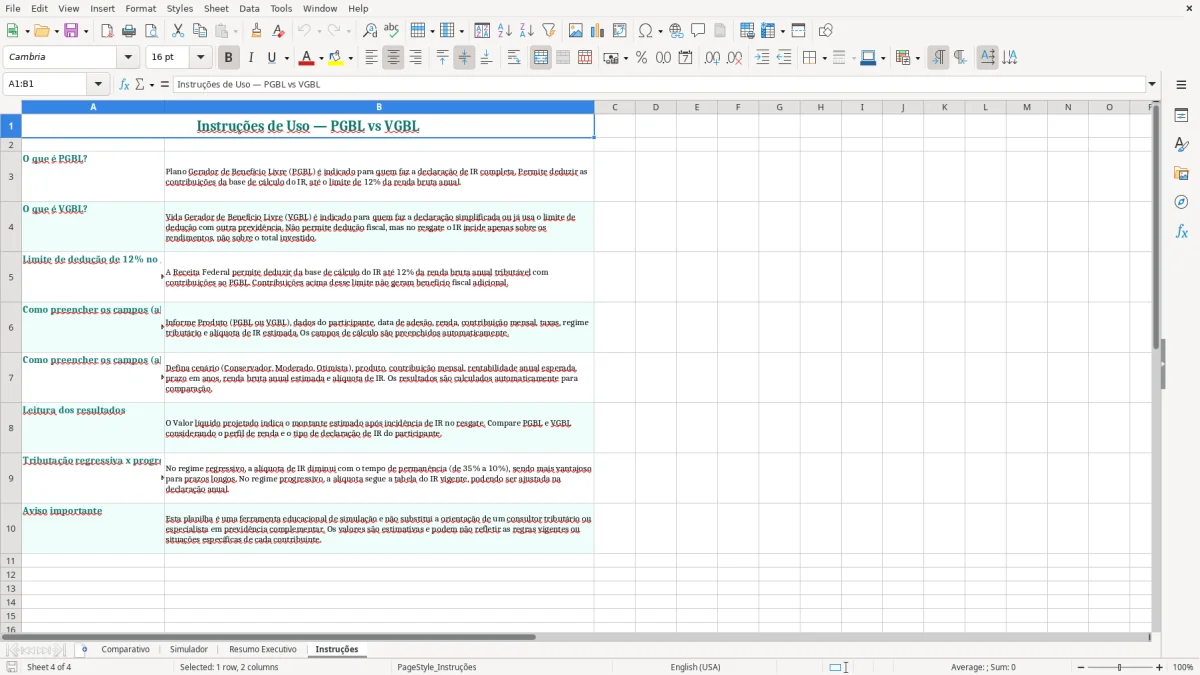Open Font Size dropdown list
Image resolution: width=1200 pixels, height=675 pixels.
201,58
